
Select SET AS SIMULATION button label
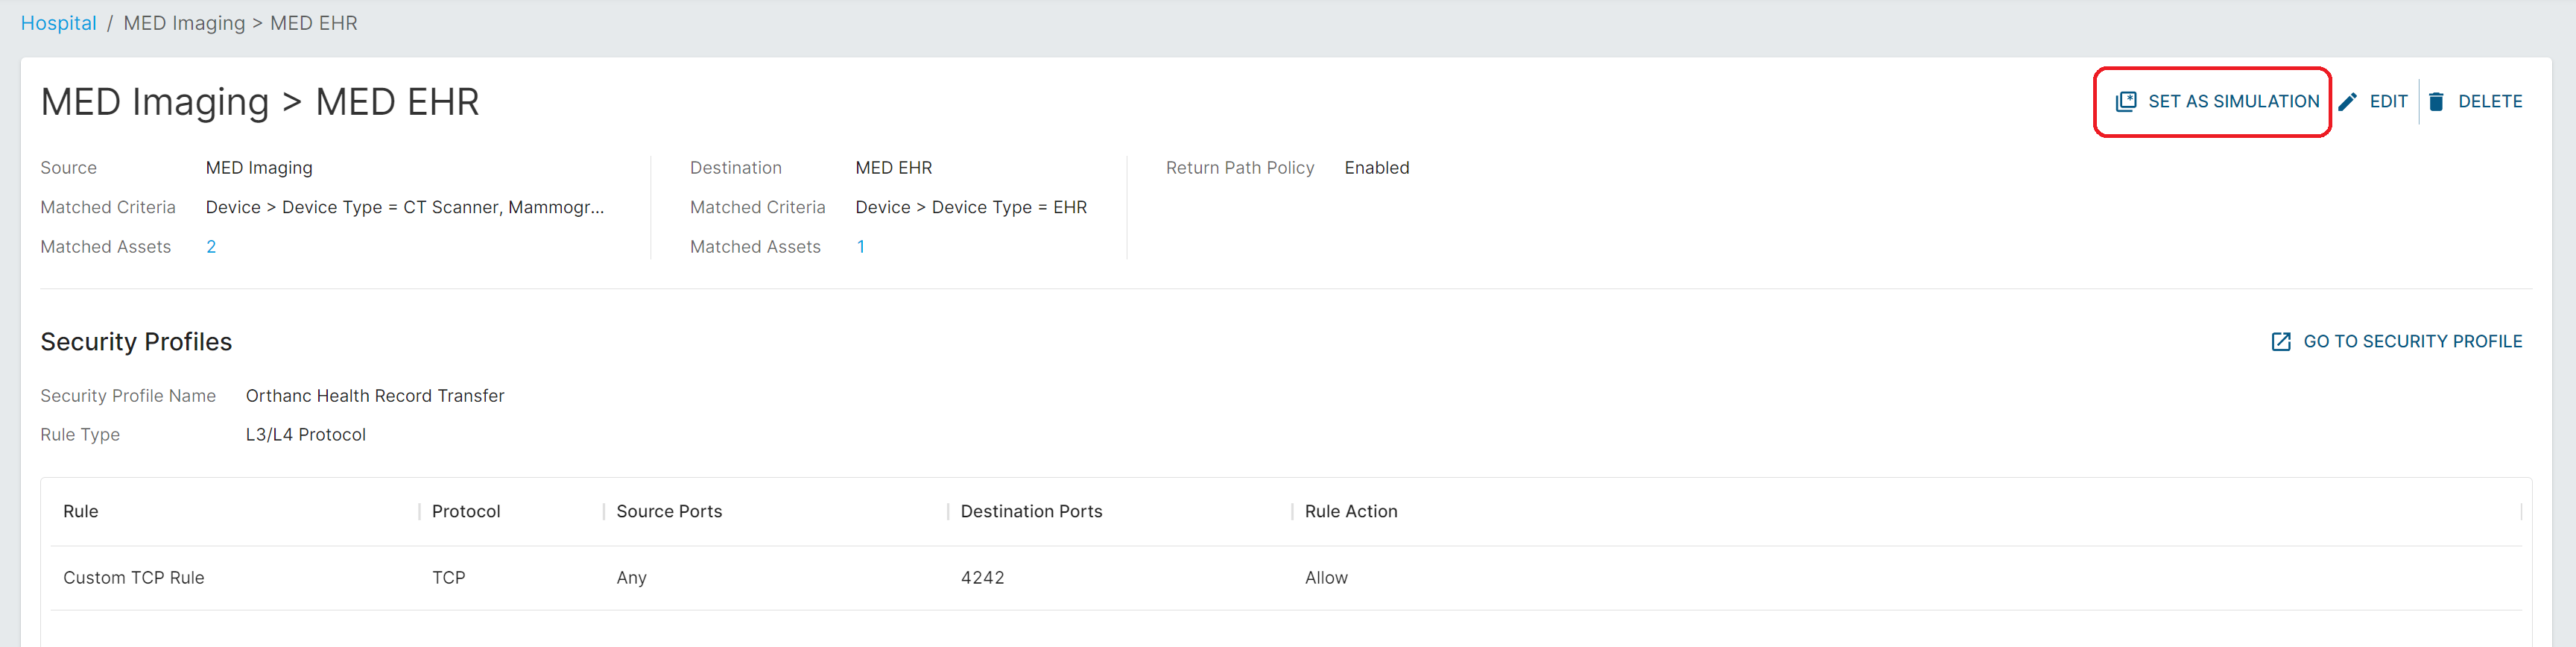point(2233,101)
